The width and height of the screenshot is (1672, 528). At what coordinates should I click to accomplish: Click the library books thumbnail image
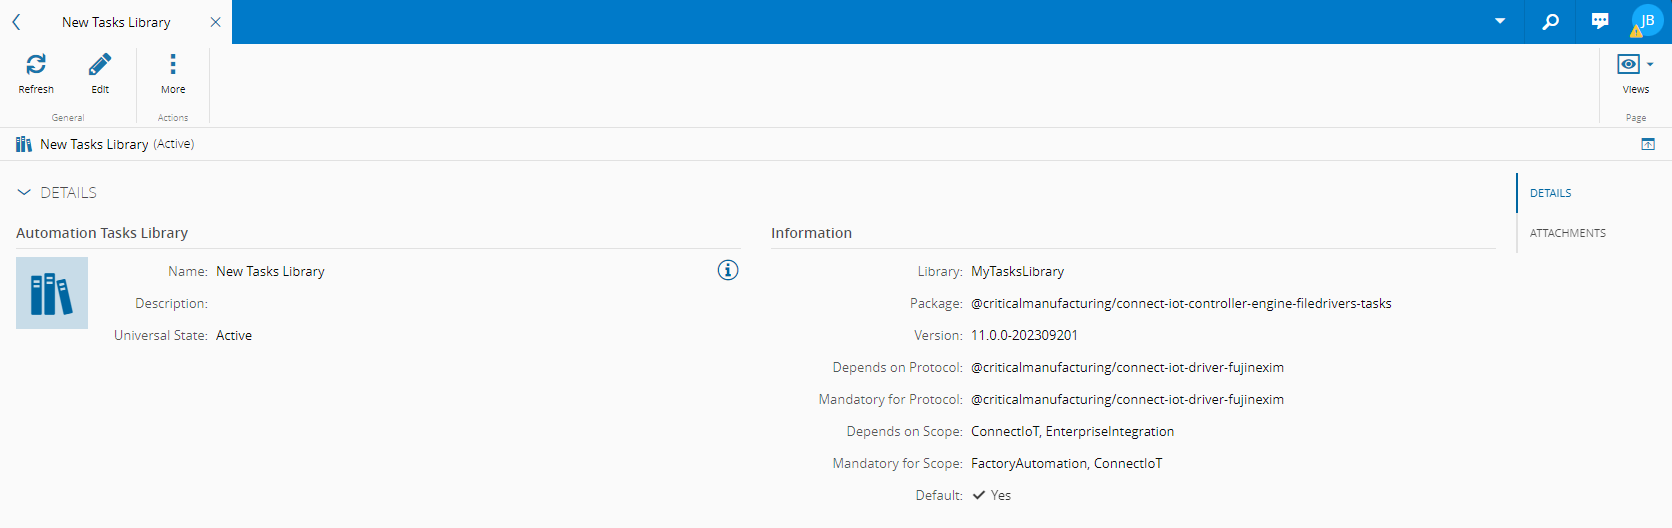52,293
